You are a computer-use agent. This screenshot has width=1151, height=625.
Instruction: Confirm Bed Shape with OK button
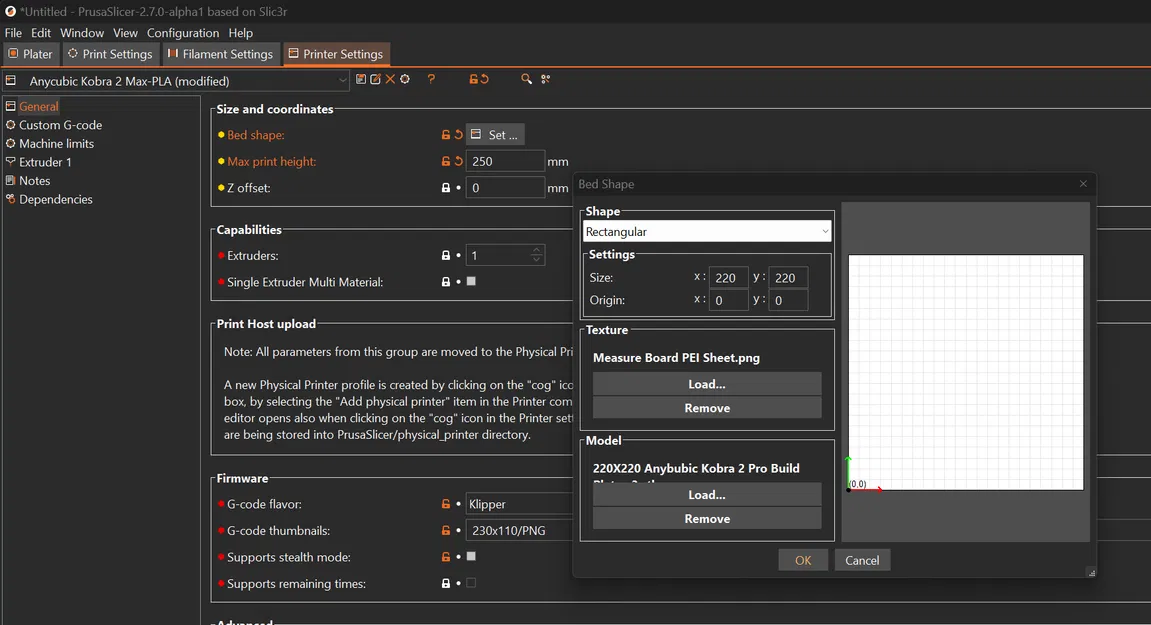coord(803,560)
